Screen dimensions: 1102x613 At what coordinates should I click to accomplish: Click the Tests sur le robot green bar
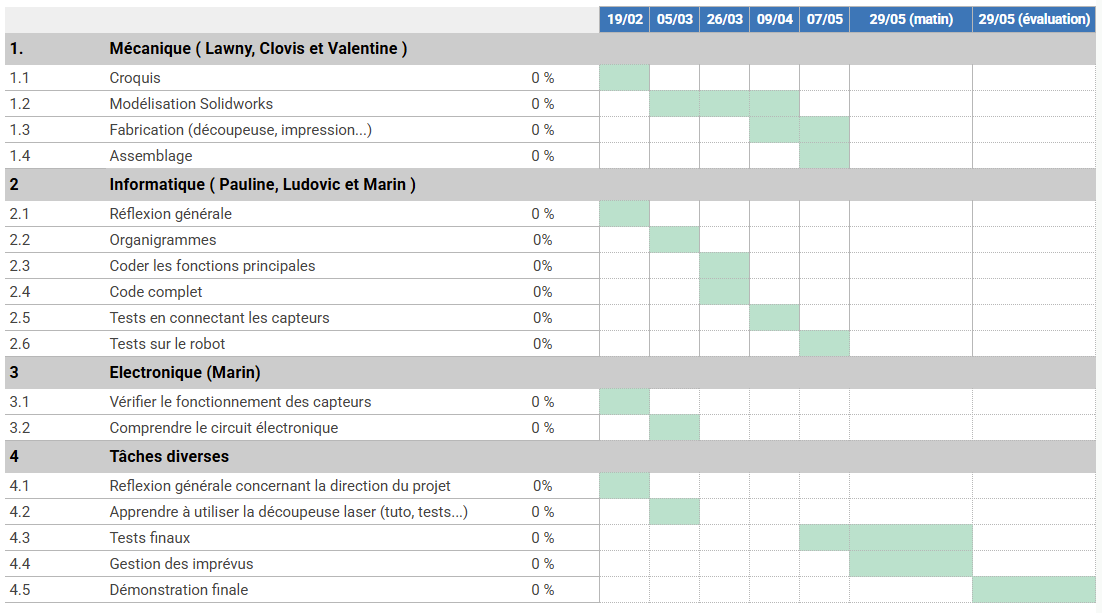coord(824,344)
